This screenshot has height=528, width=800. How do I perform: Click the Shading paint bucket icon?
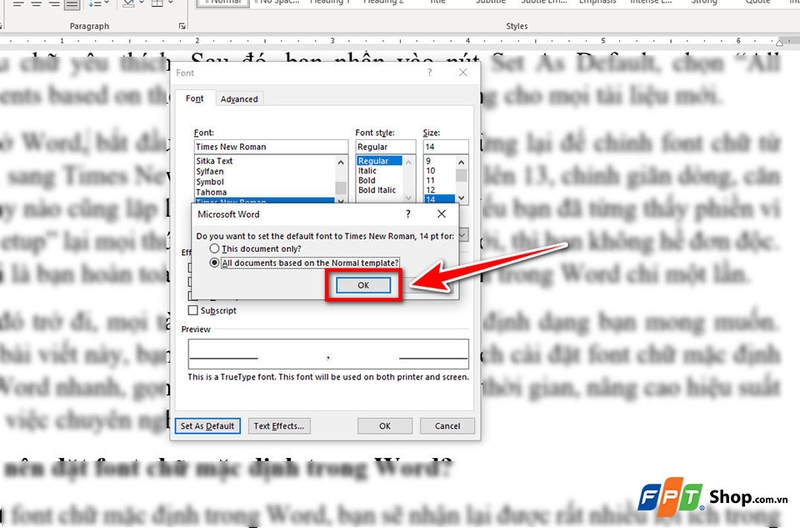(x=130, y=4)
